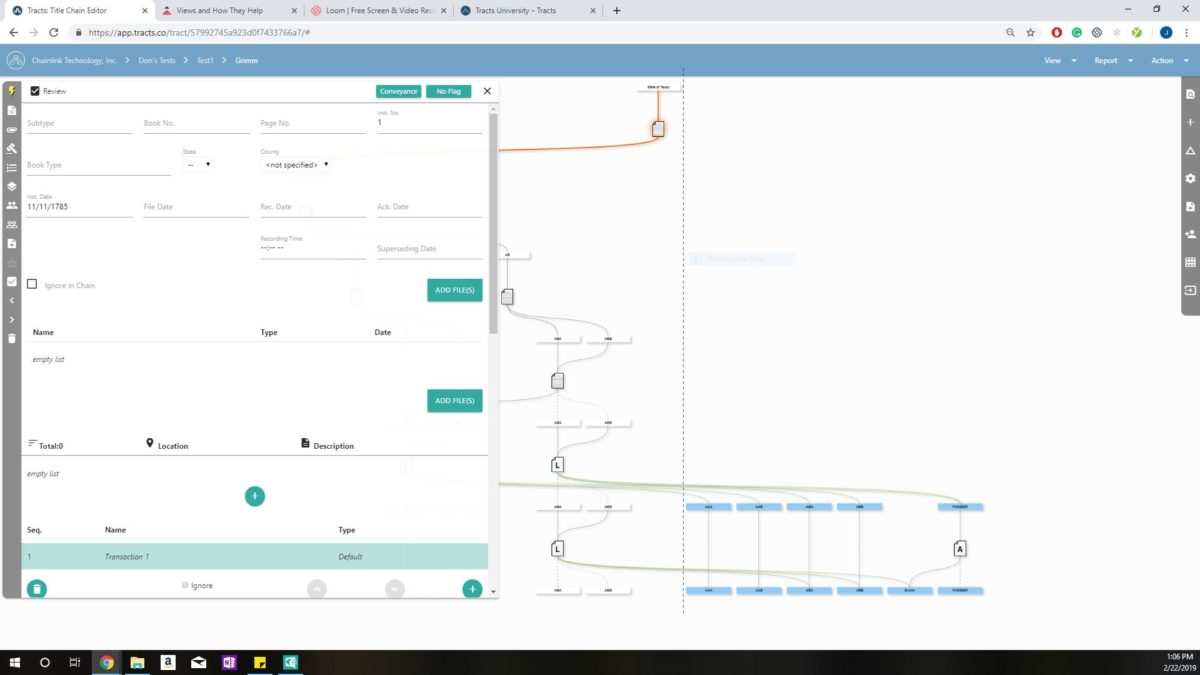Select the lightning bolt tool in left sidebar
The height and width of the screenshot is (675, 1200).
[11, 89]
